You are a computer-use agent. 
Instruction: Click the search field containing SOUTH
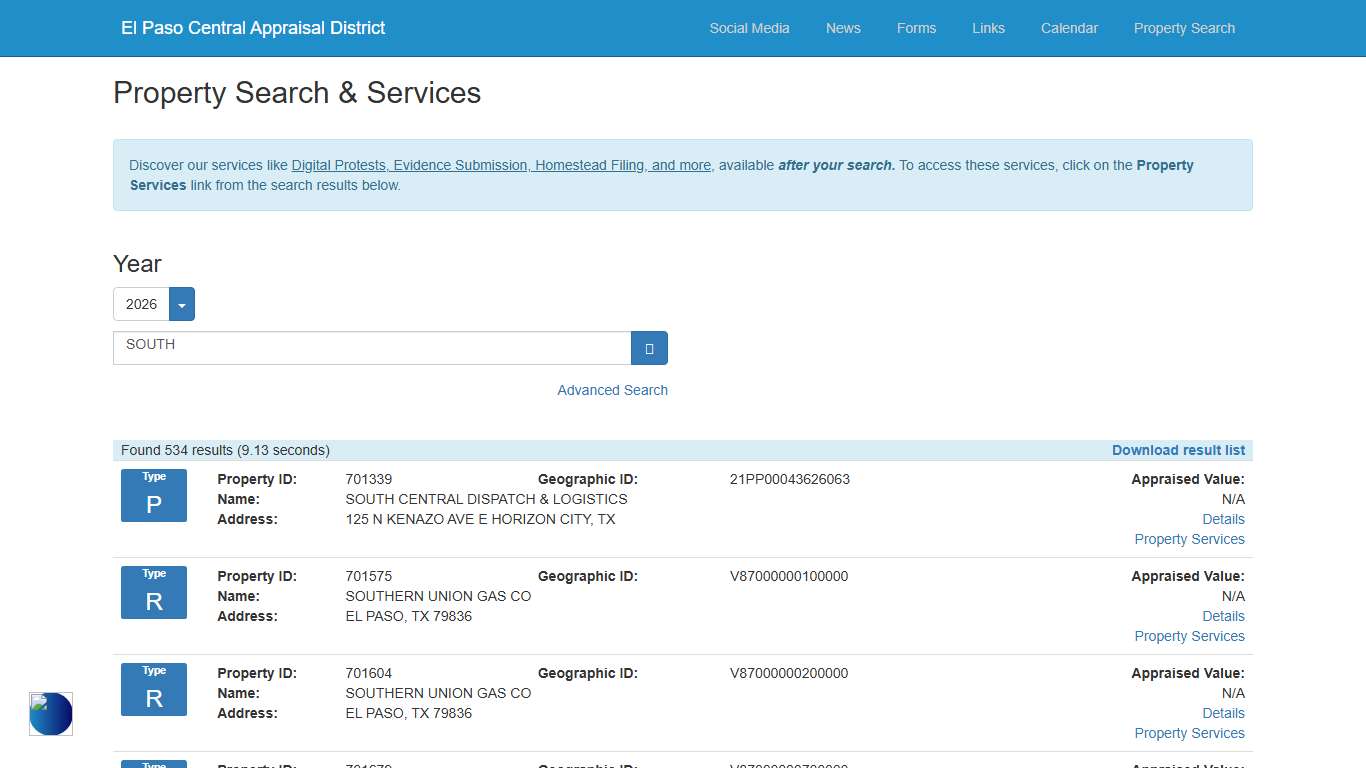click(372, 348)
